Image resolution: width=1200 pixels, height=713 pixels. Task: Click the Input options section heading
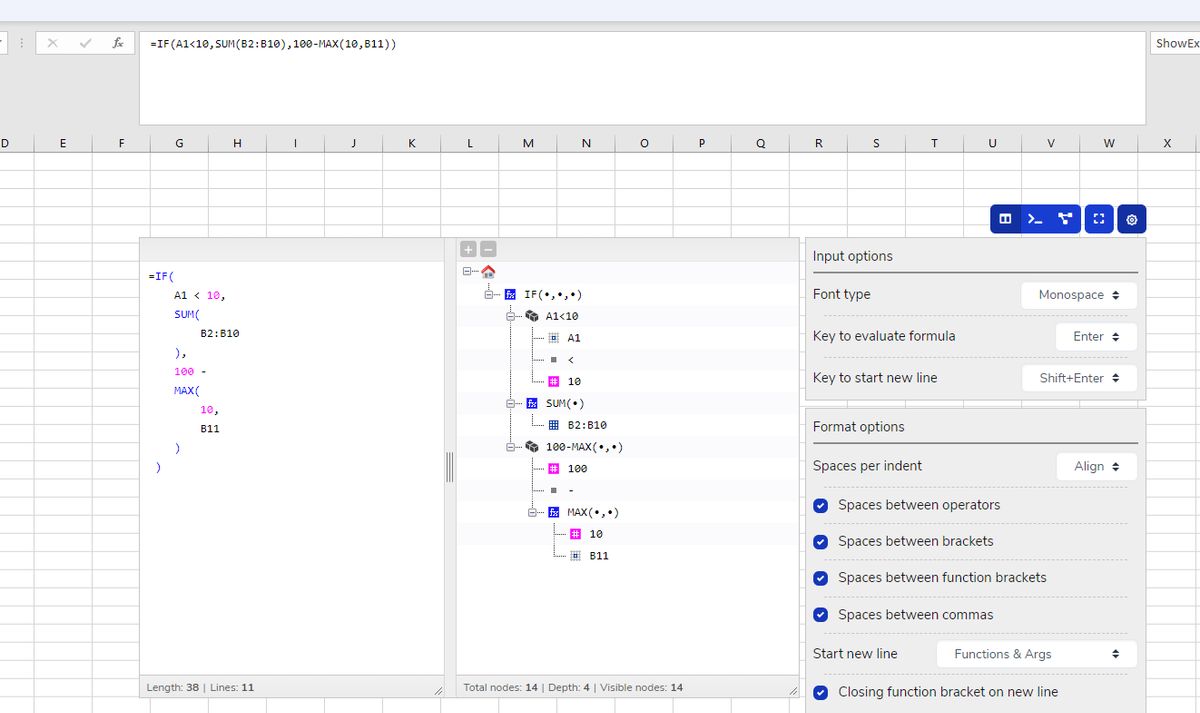[853, 256]
